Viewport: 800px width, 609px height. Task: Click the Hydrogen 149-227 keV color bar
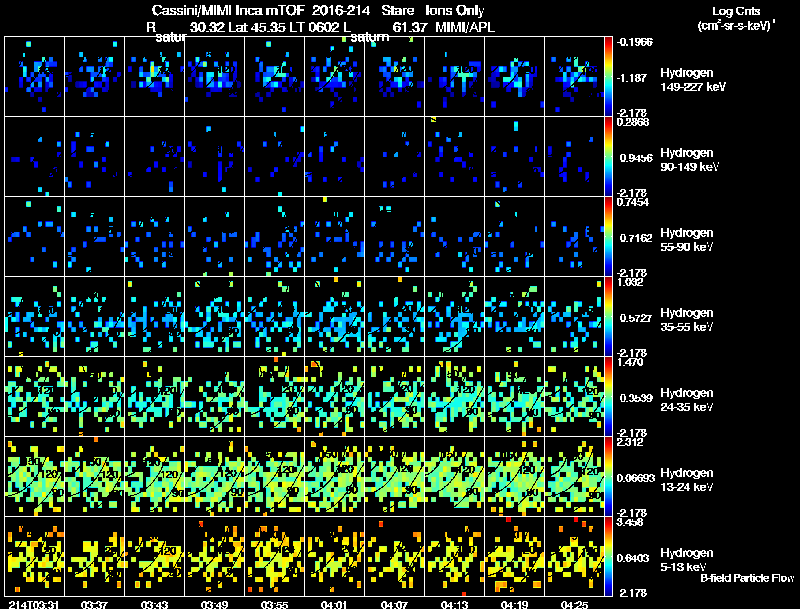click(608, 77)
